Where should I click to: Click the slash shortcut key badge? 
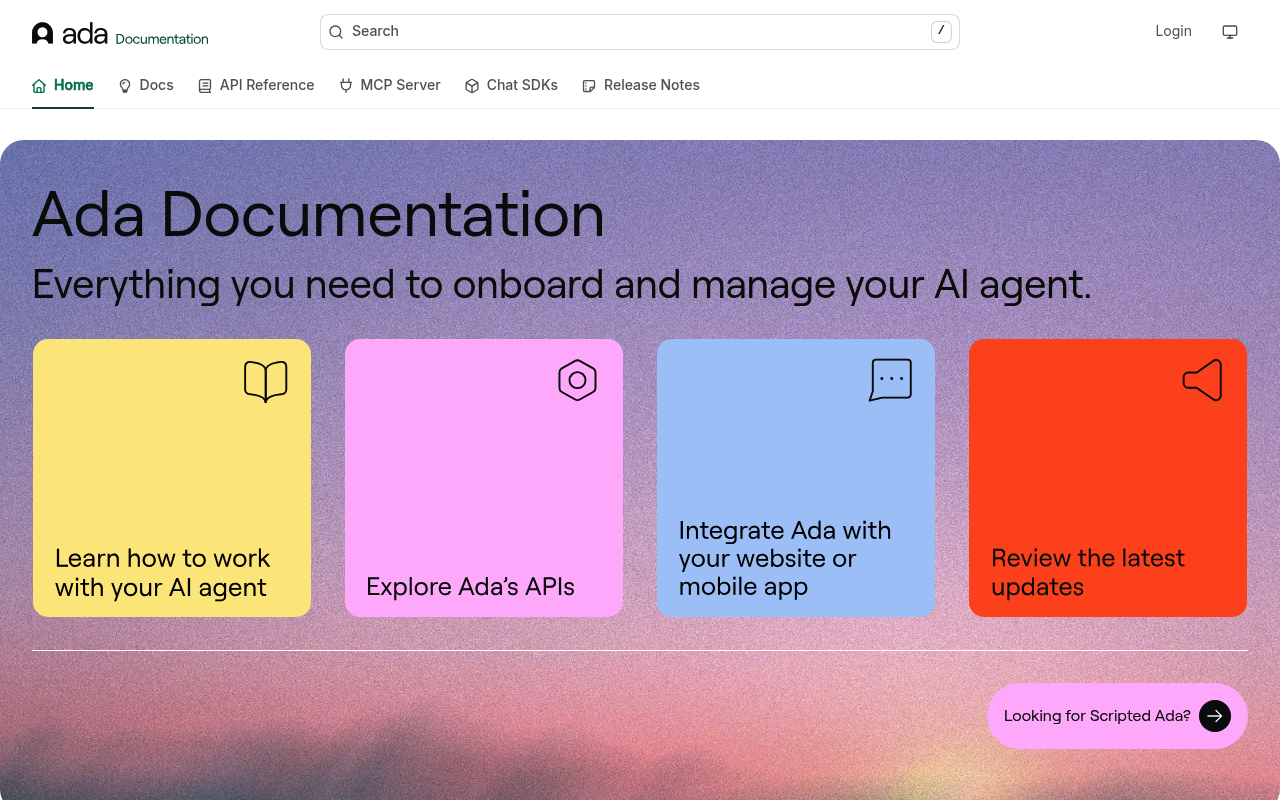(941, 32)
